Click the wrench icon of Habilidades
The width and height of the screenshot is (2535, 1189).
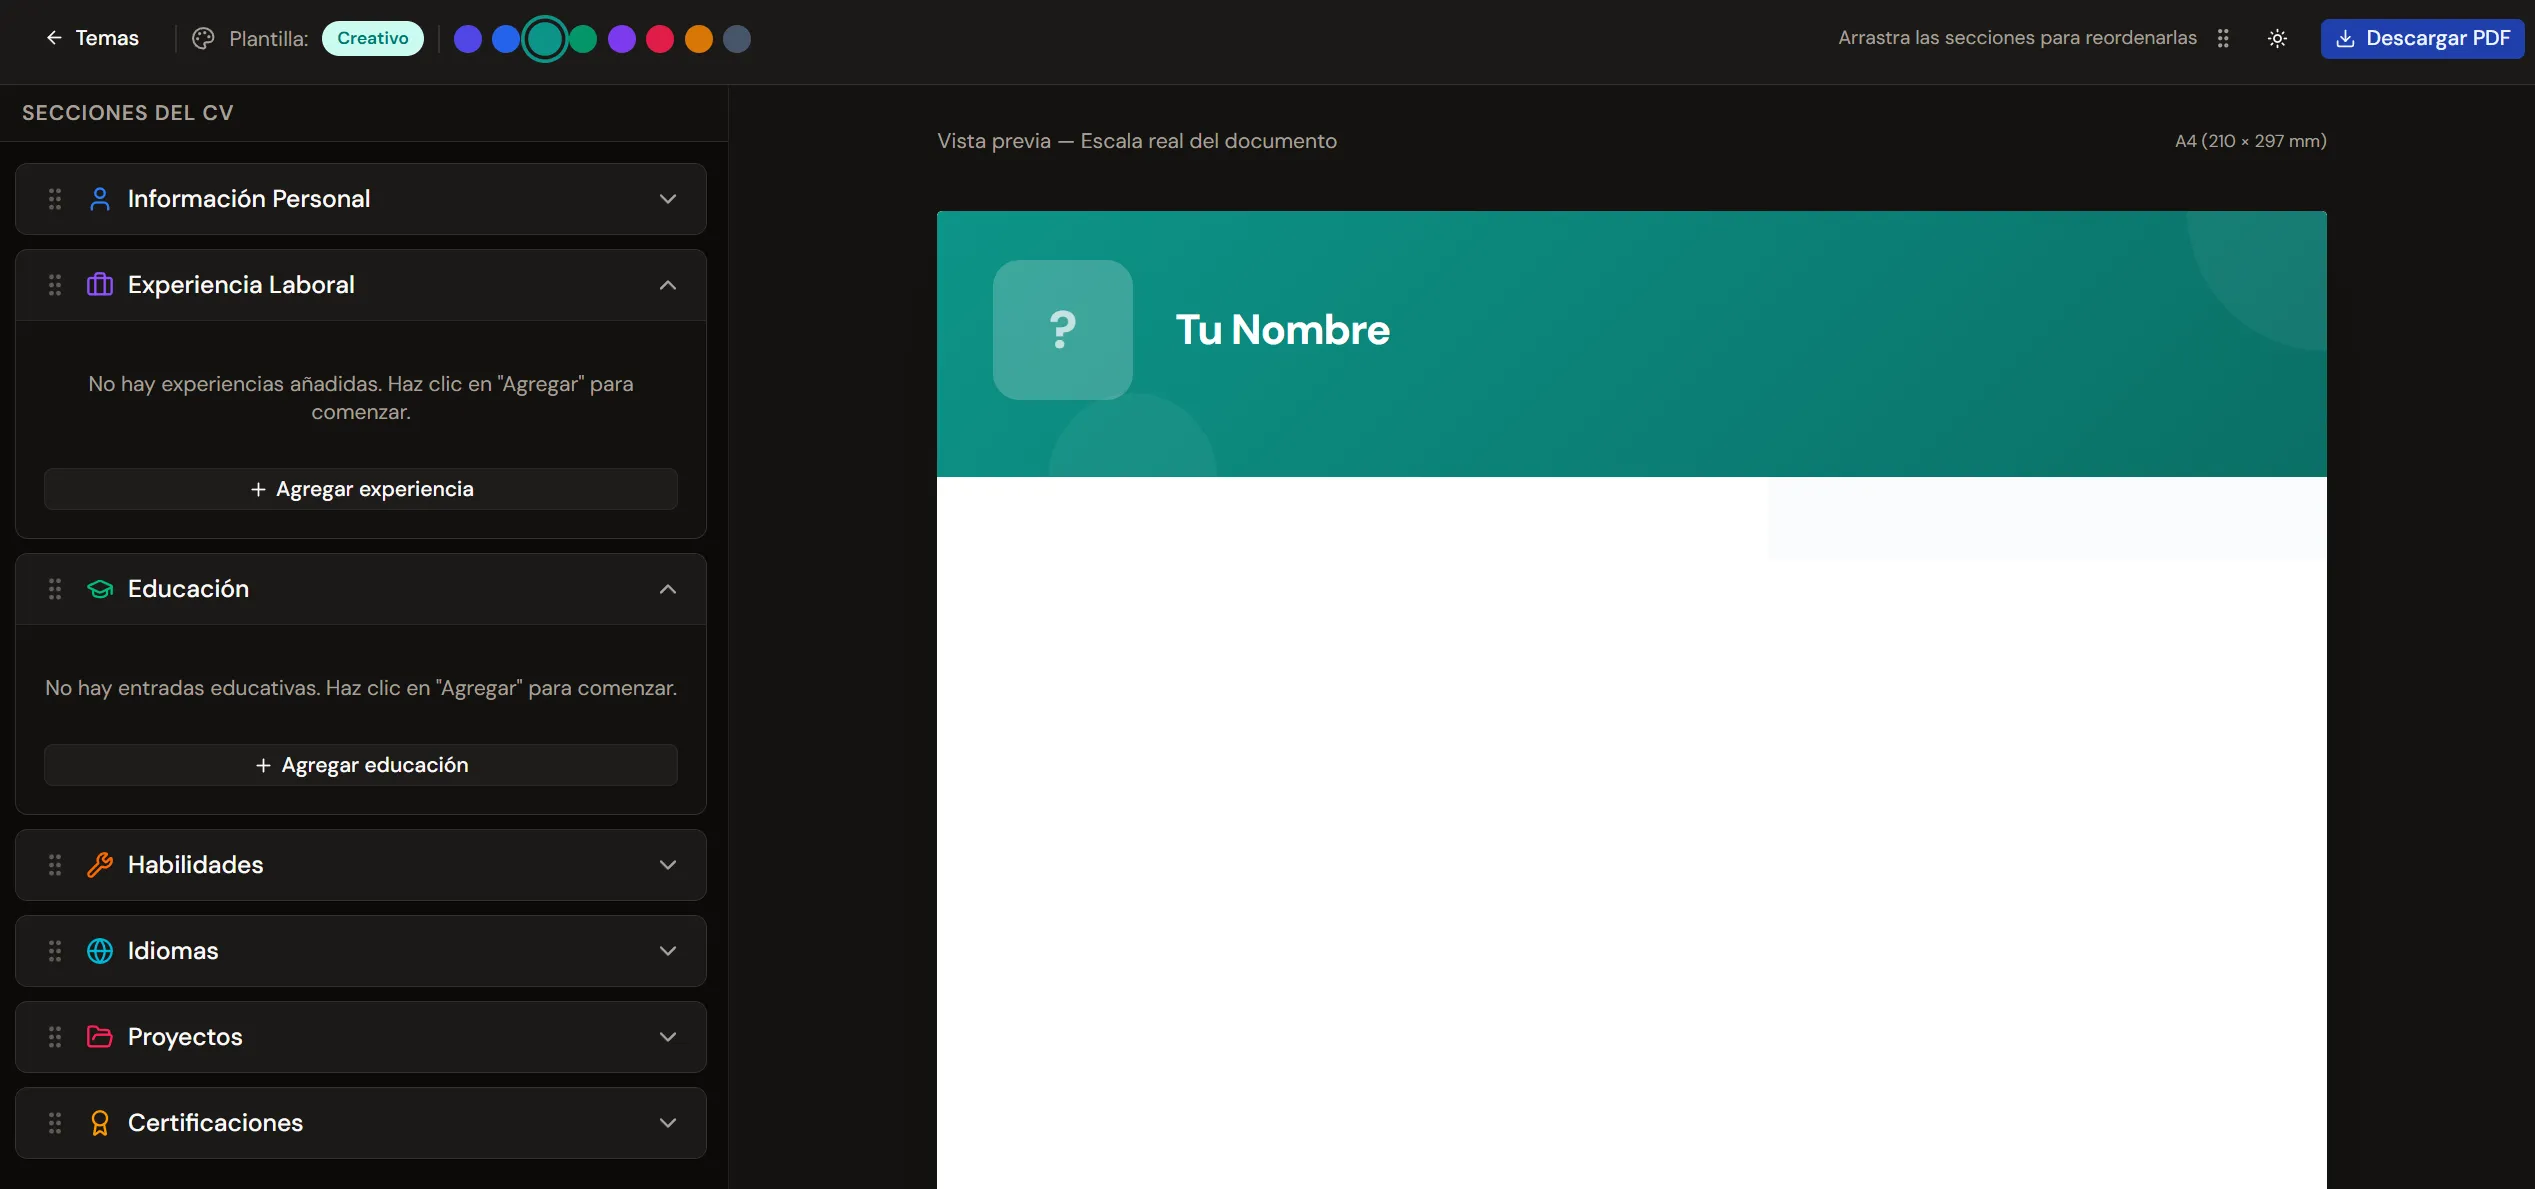click(x=100, y=864)
